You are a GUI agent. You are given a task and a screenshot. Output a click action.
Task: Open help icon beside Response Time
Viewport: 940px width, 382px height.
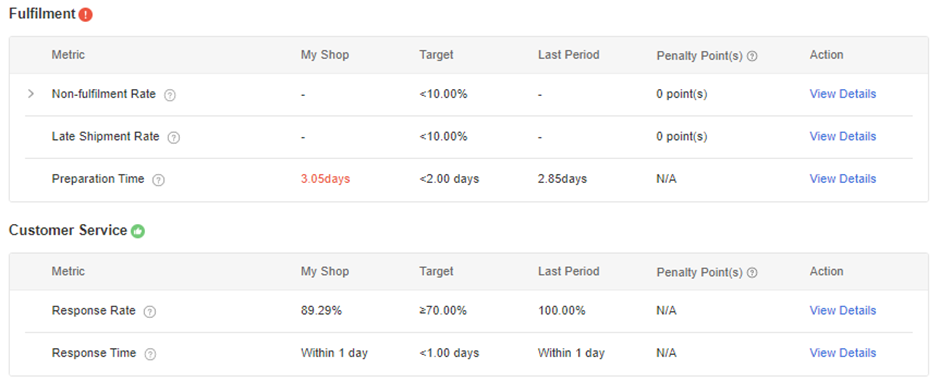tap(150, 354)
